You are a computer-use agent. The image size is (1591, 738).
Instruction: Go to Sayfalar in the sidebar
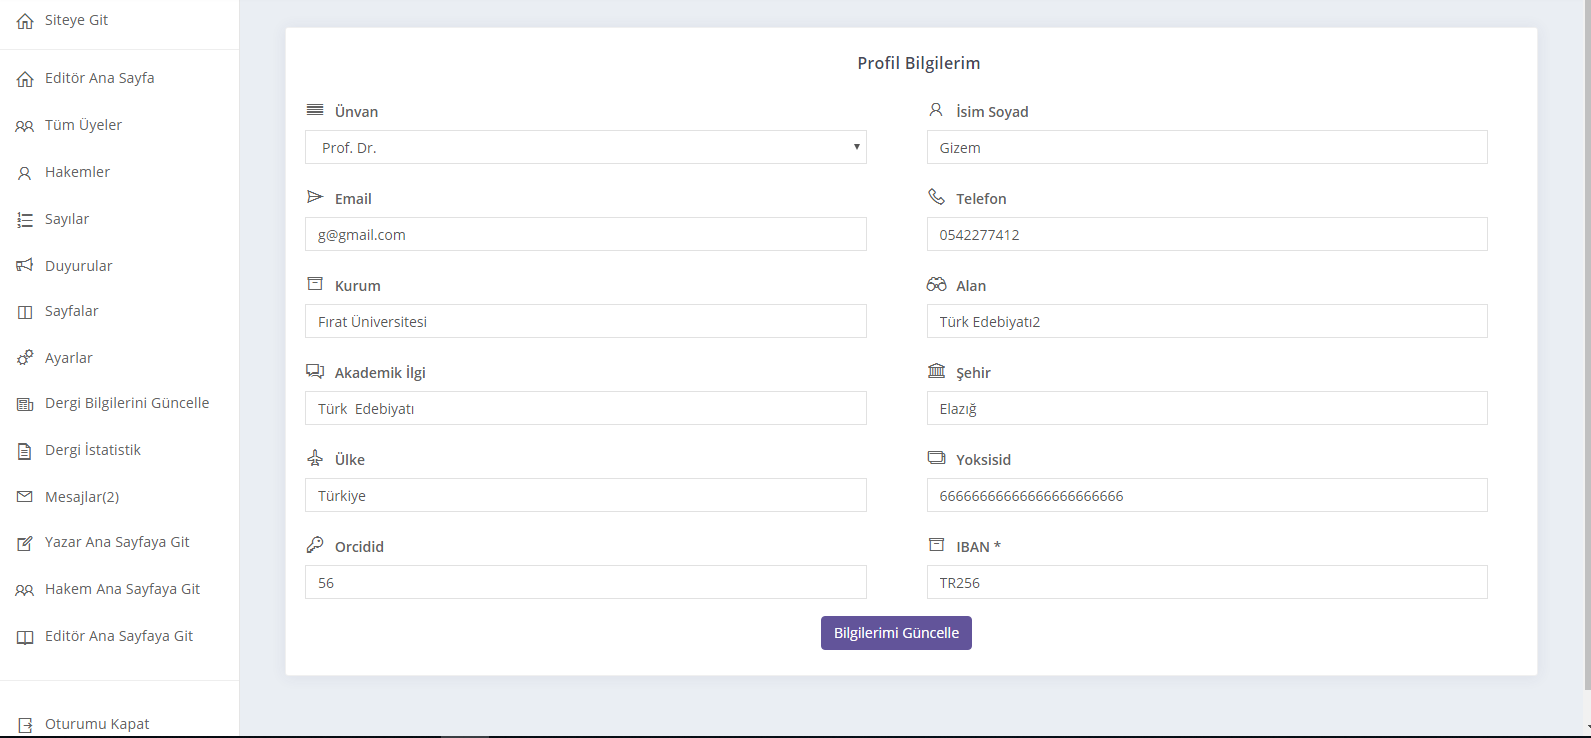[71, 311]
